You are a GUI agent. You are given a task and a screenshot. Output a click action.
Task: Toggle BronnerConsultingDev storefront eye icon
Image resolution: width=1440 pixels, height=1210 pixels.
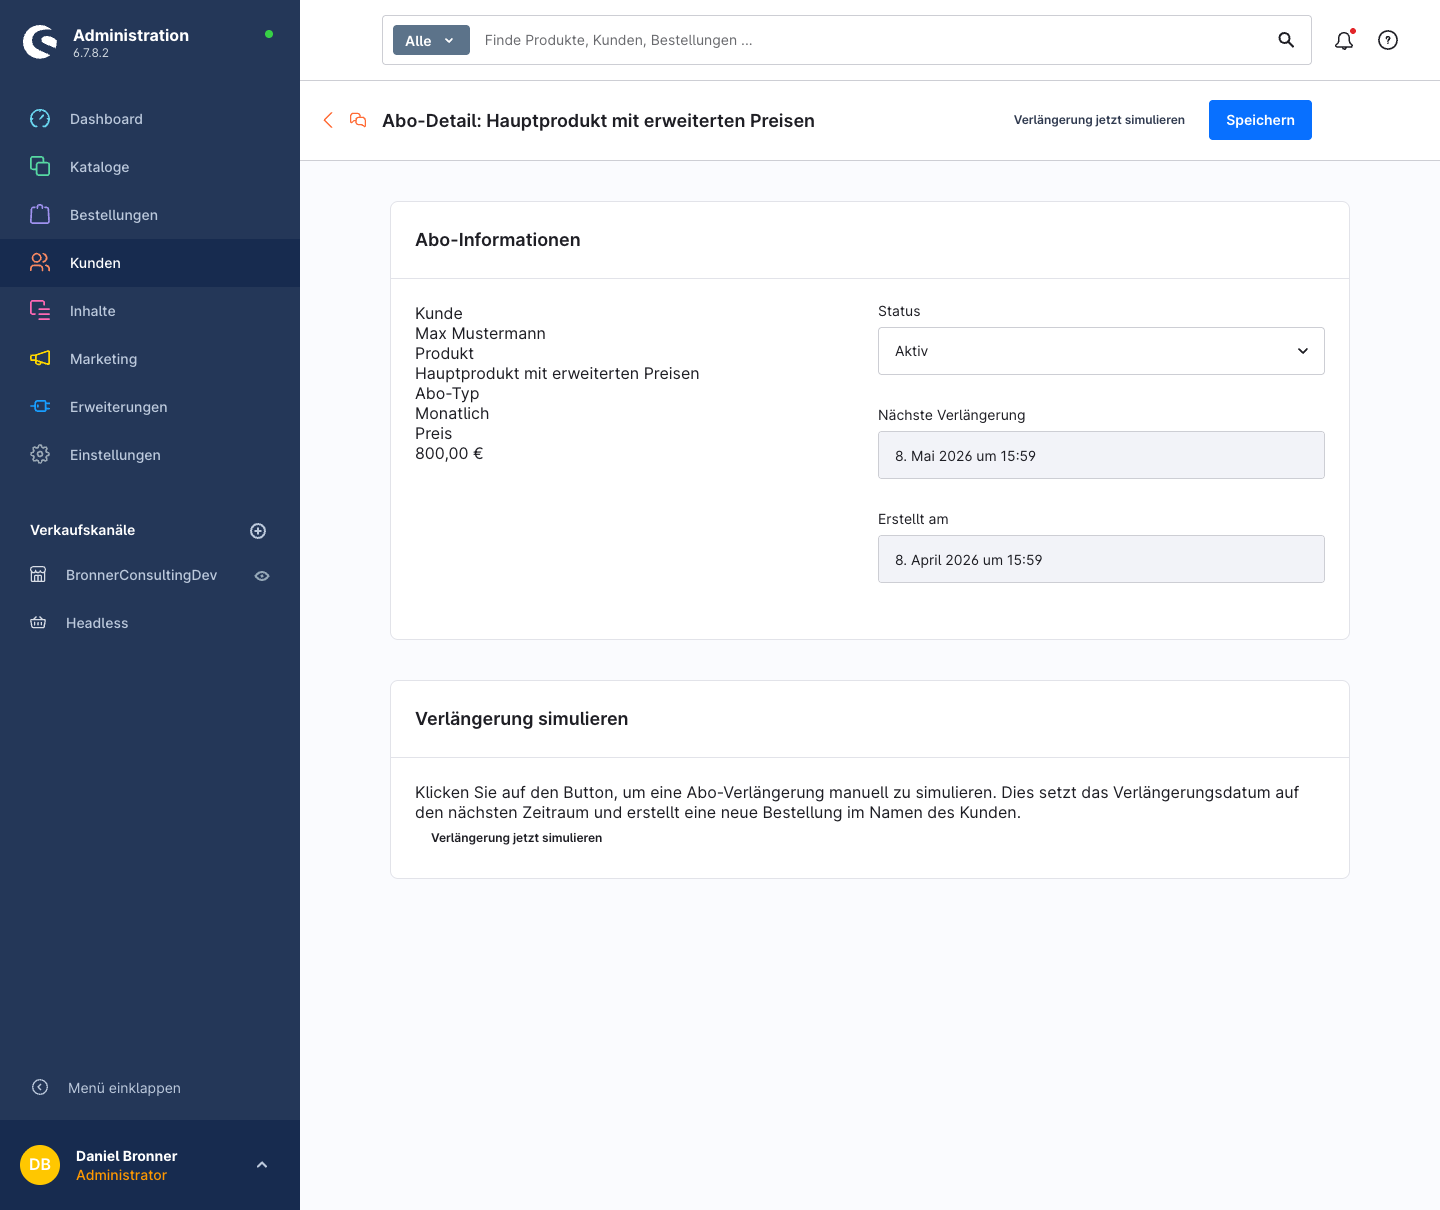click(262, 576)
